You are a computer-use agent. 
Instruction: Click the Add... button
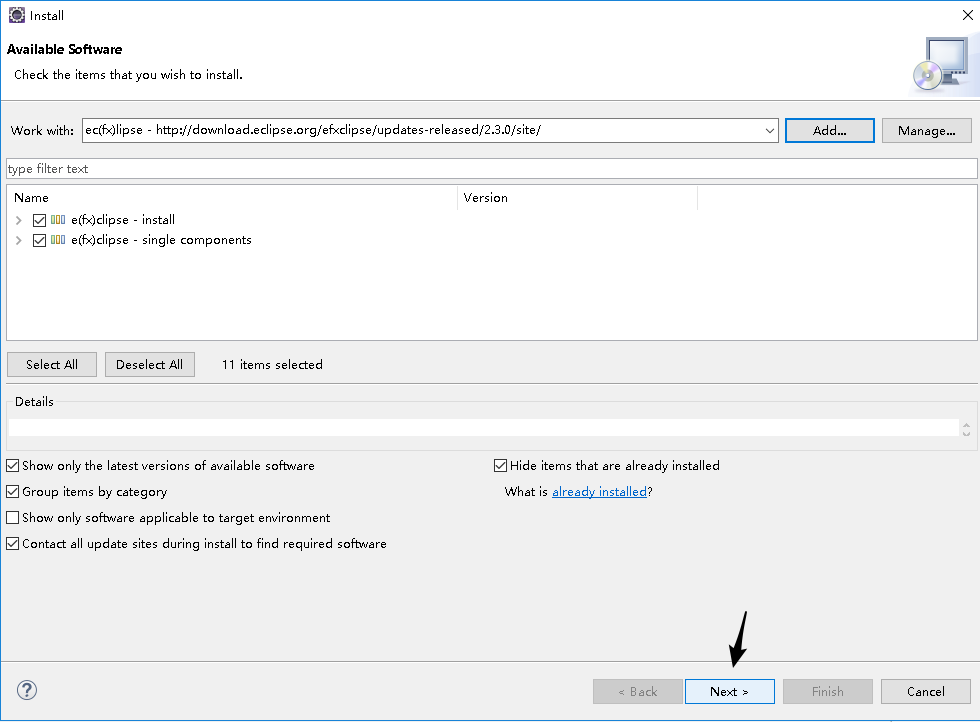pos(829,131)
